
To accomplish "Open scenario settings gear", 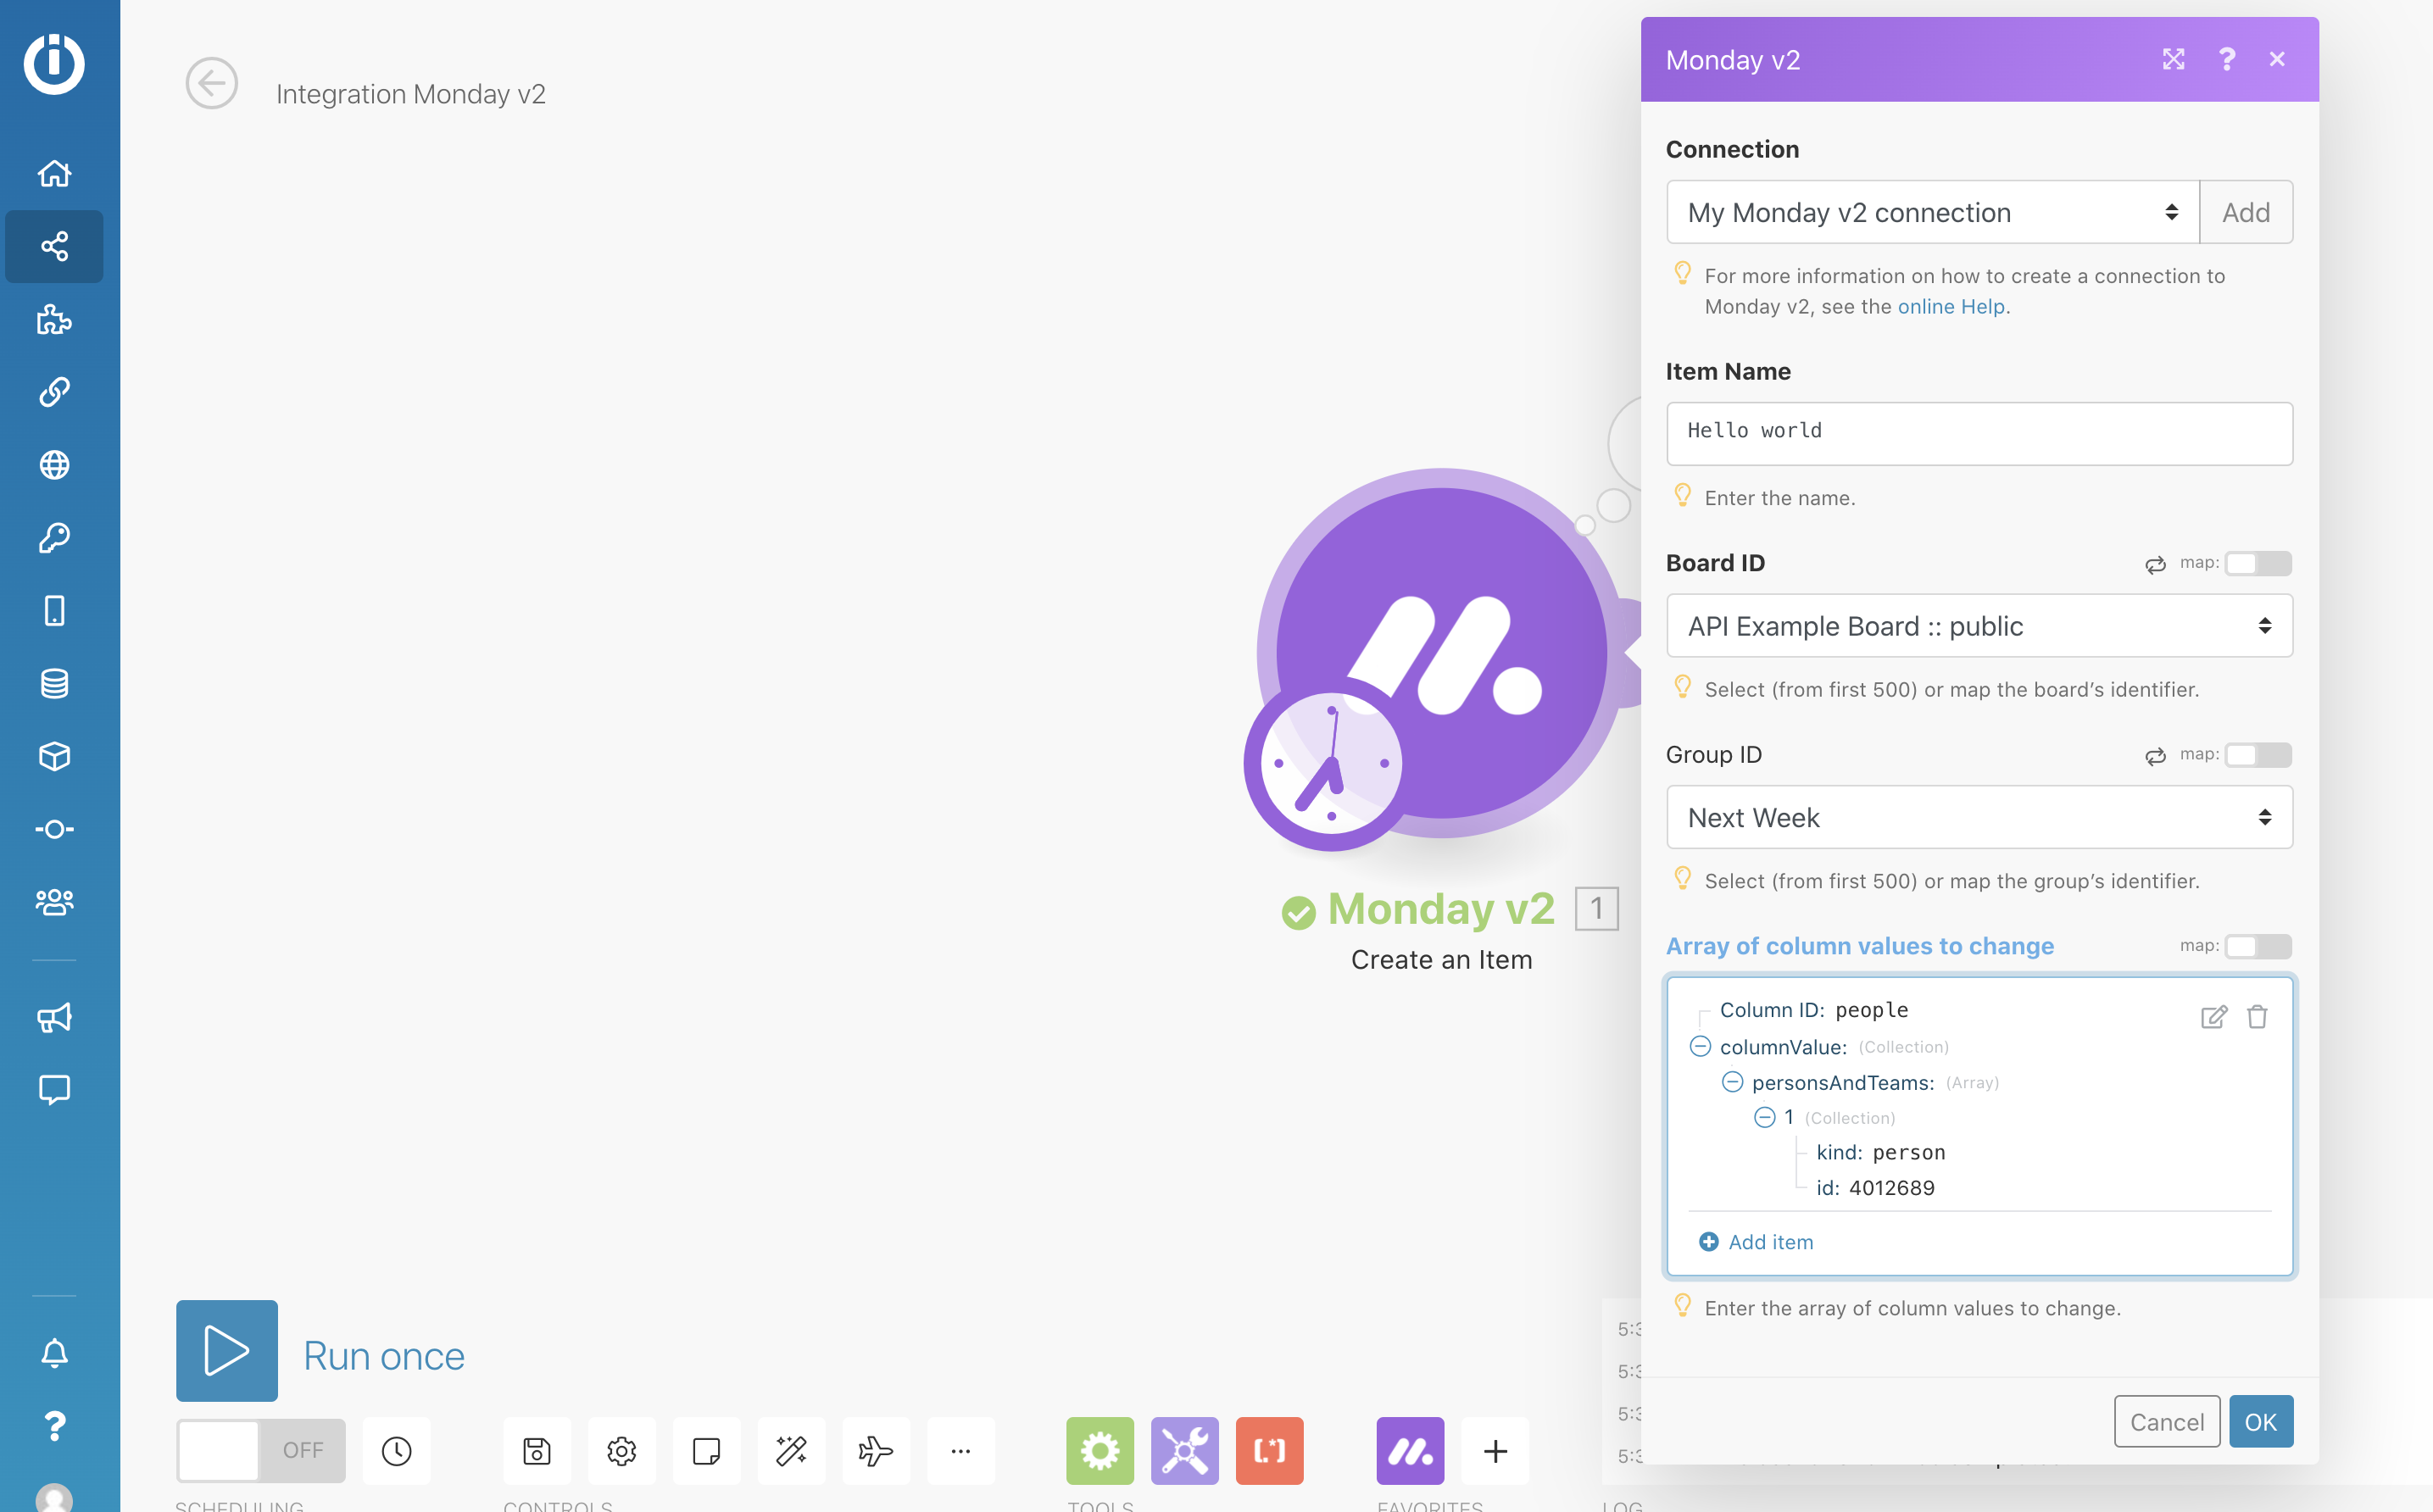I will [622, 1451].
